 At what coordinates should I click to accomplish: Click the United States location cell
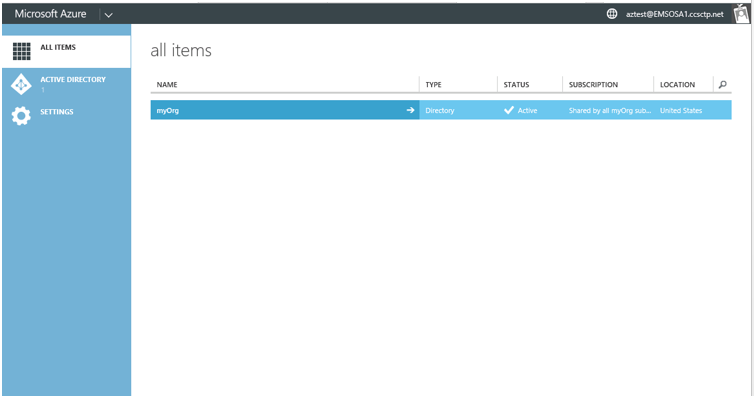tap(681, 111)
